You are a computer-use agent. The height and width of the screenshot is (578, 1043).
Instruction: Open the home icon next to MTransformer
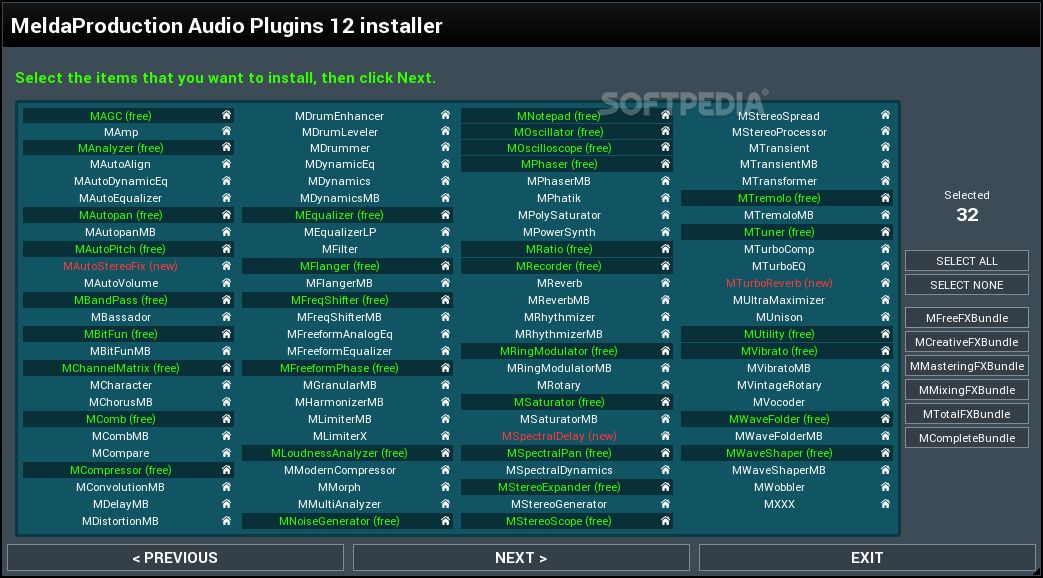(x=885, y=181)
